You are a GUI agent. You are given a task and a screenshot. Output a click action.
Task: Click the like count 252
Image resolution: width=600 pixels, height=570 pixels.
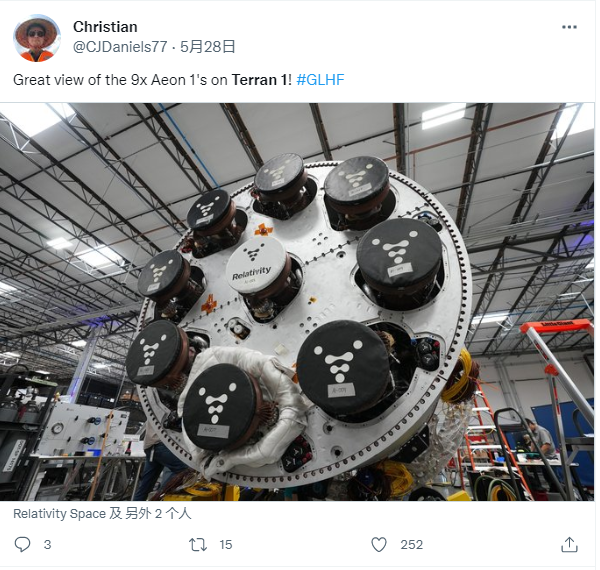tap(412, 544)
